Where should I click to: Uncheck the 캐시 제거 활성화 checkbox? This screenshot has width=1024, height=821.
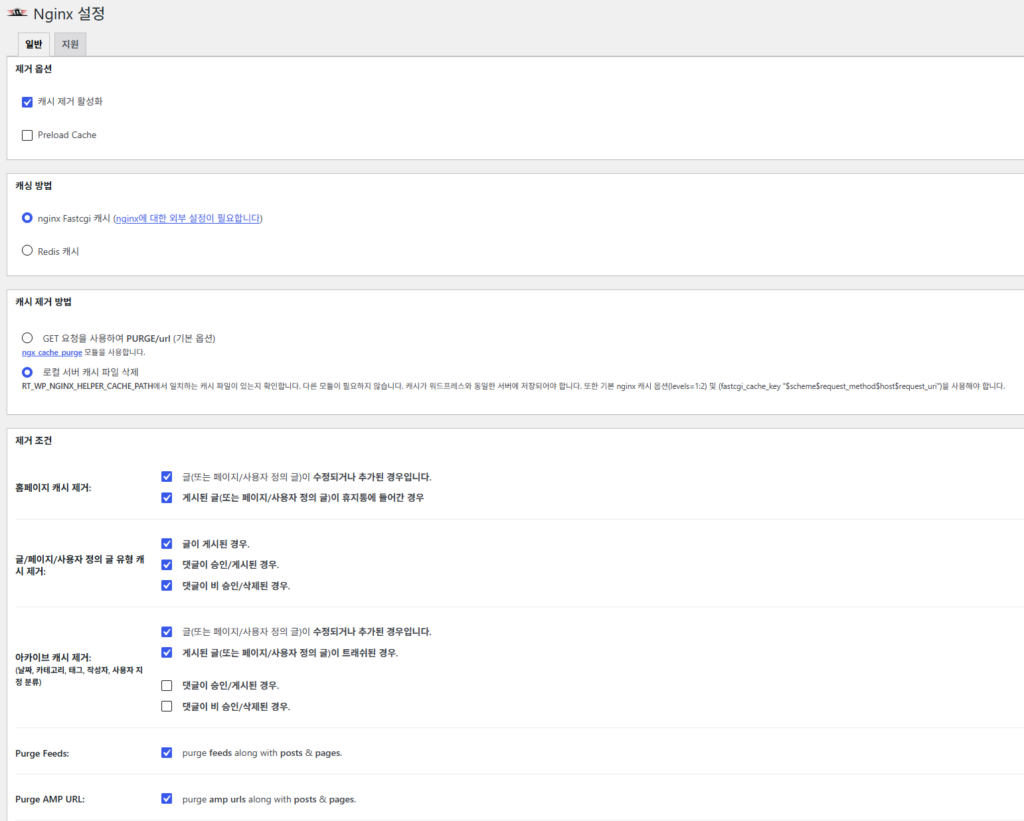click(27, 102)
